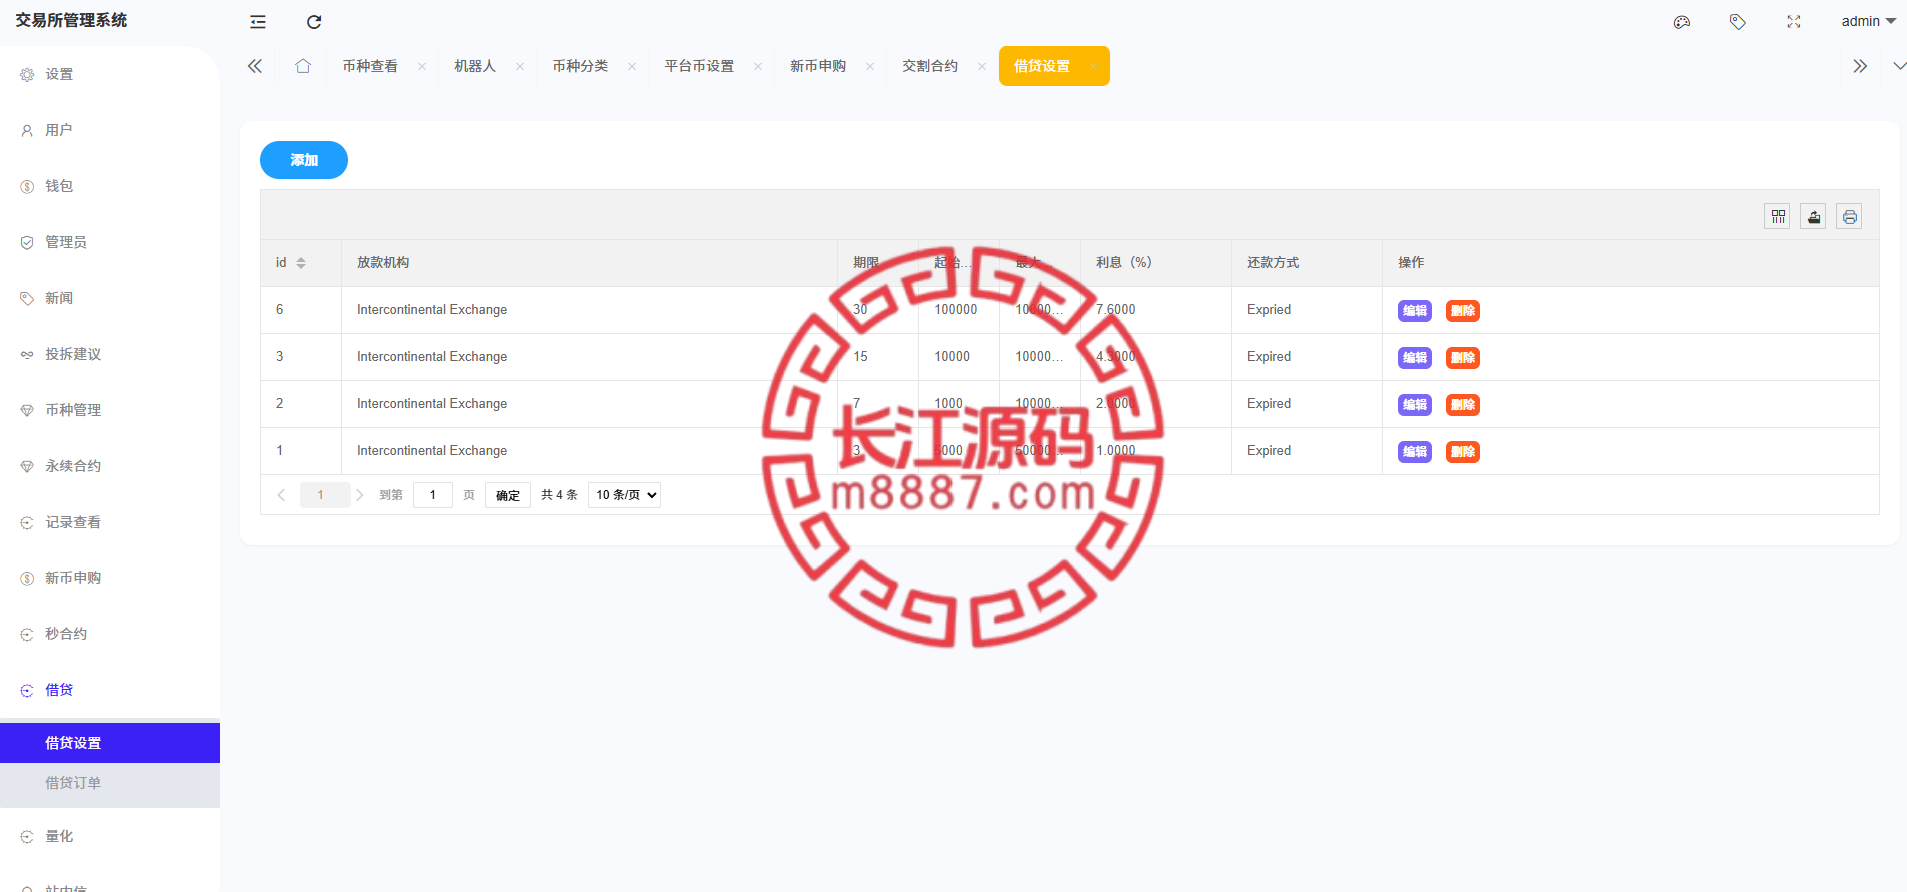Open the admin user dropdown

coord(1868,21)
